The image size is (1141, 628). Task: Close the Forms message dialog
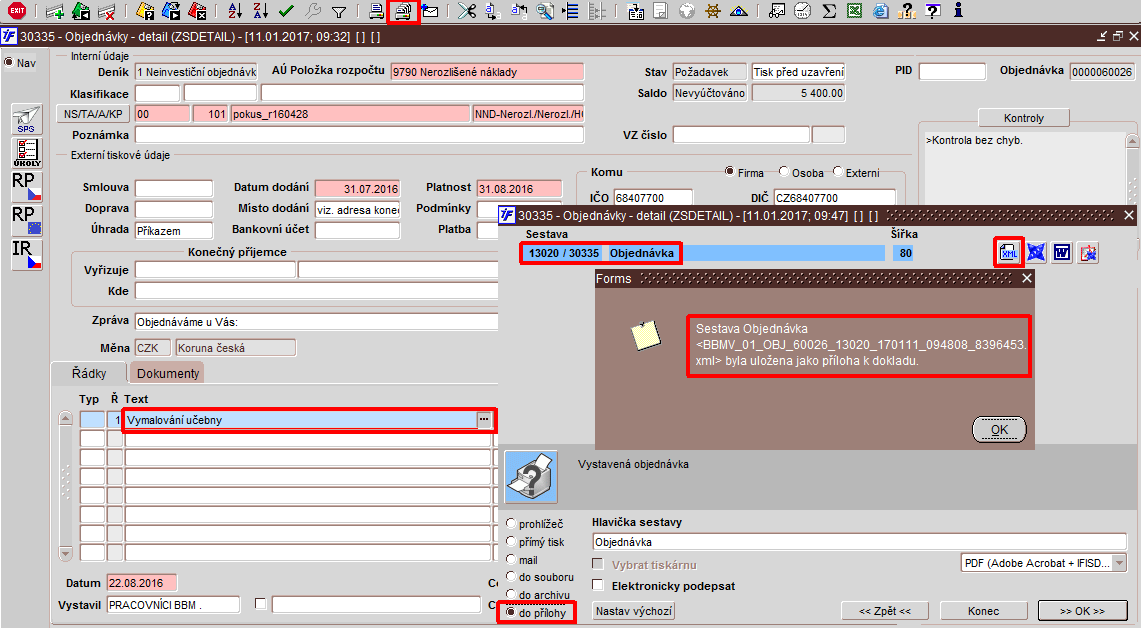(x=1027, y=279)
